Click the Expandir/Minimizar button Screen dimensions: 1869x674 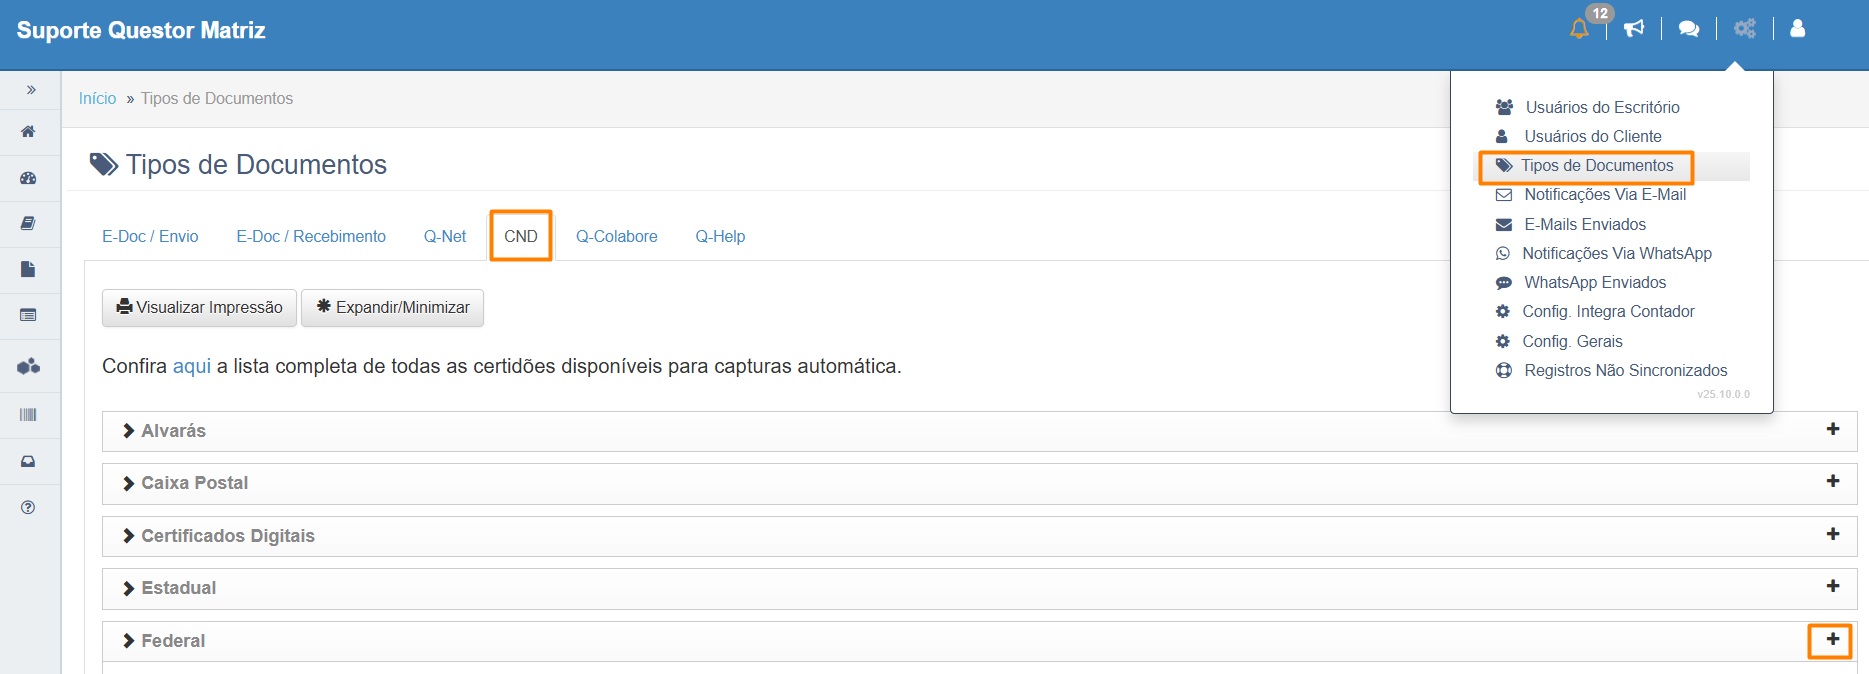click(393, 308)
